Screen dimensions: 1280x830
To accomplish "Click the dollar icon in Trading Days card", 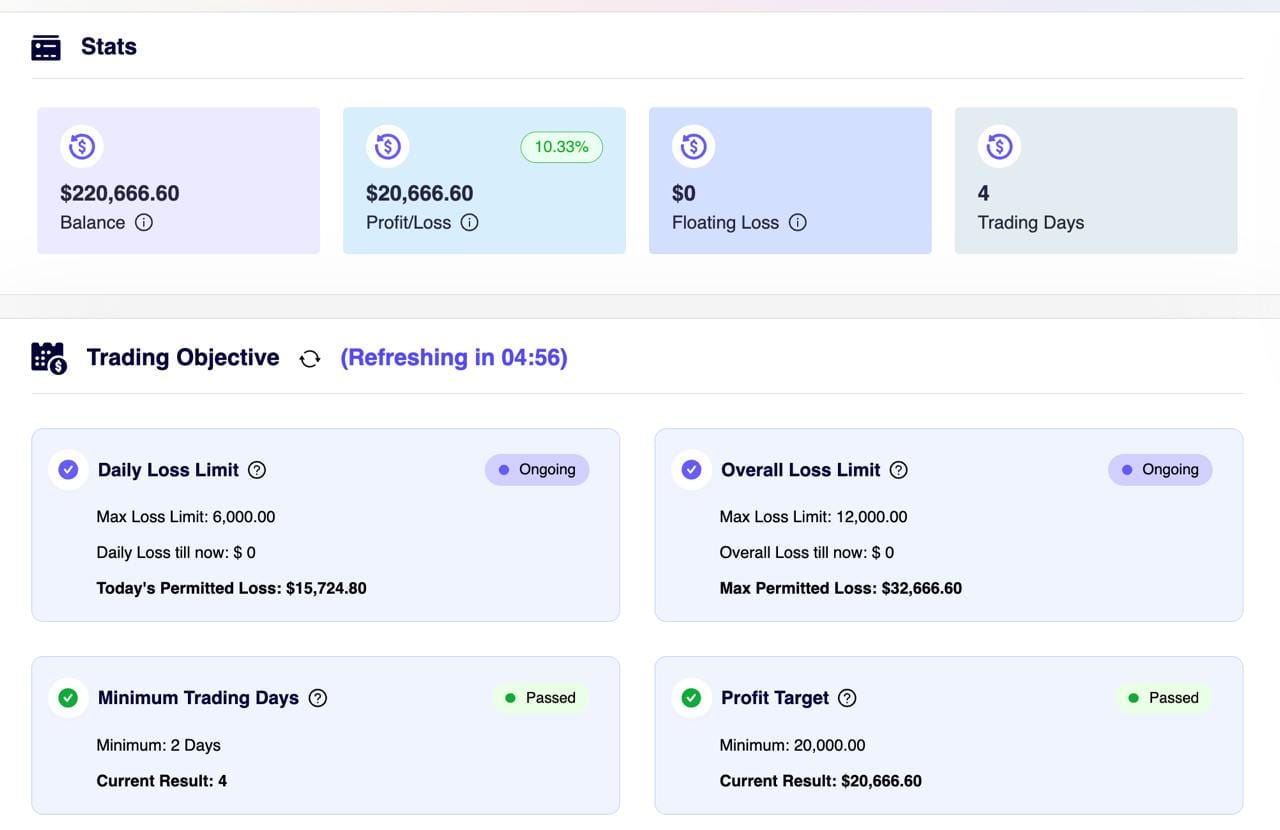I will 999,147.
